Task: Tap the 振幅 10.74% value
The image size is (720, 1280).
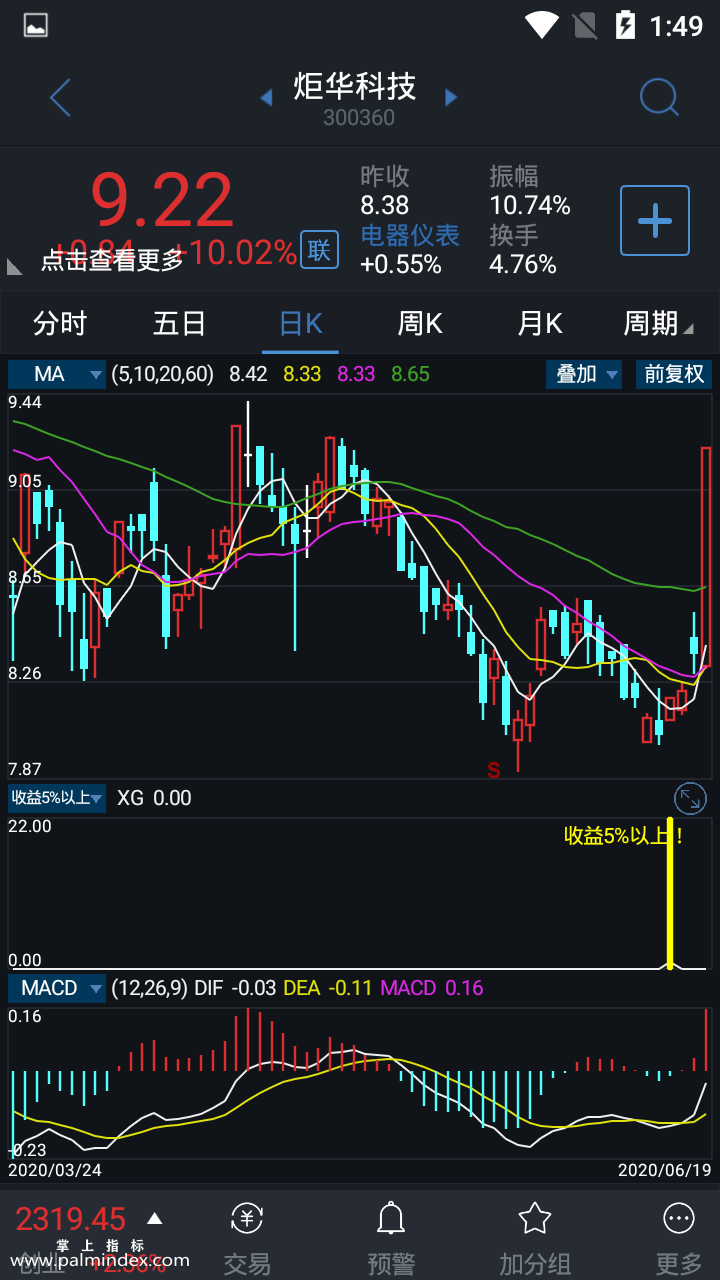Action: coord(530,205)
